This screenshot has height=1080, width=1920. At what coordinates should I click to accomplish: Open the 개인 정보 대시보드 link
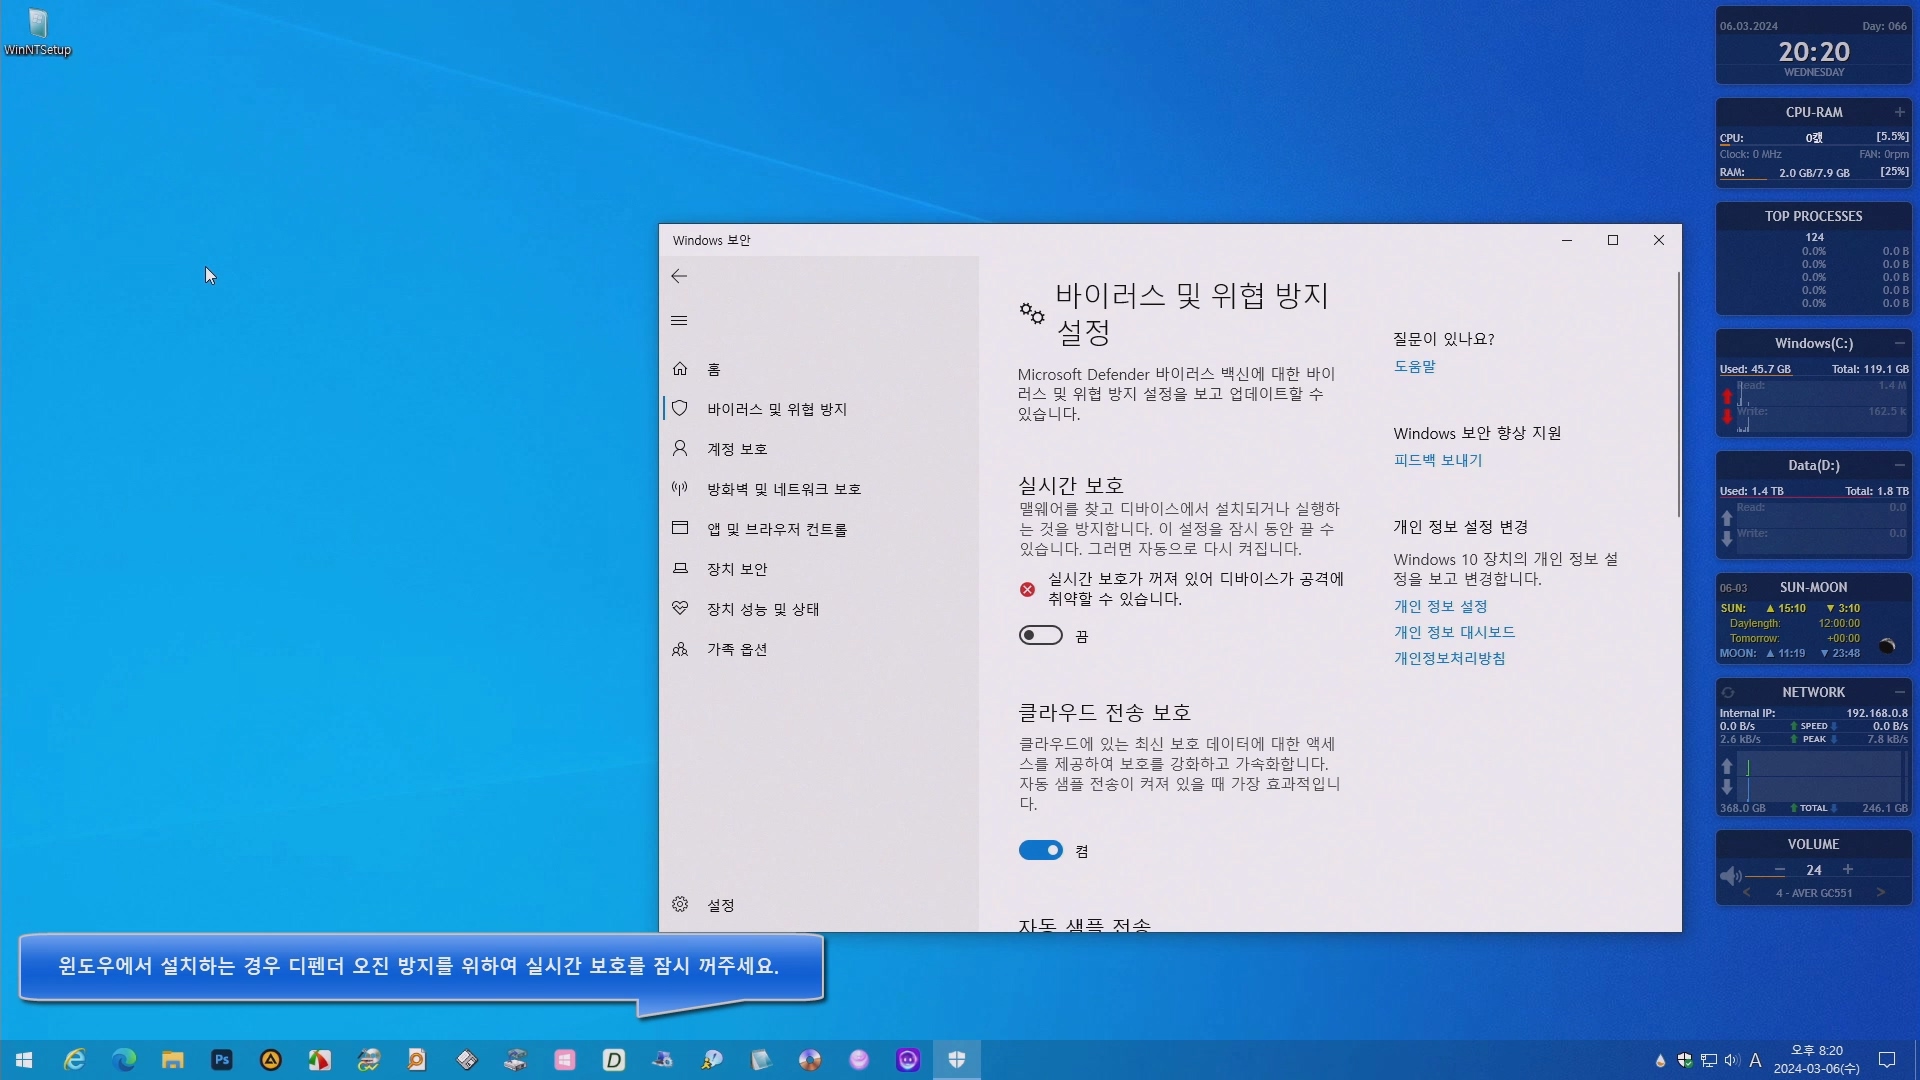point(1454,632)
